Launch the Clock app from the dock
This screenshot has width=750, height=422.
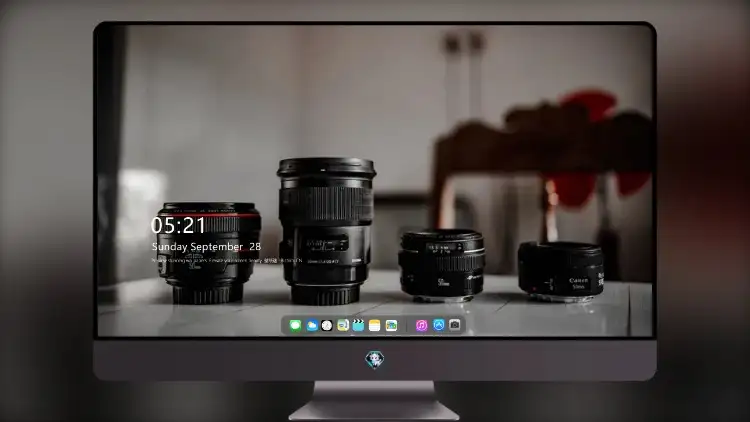point(327,326)
